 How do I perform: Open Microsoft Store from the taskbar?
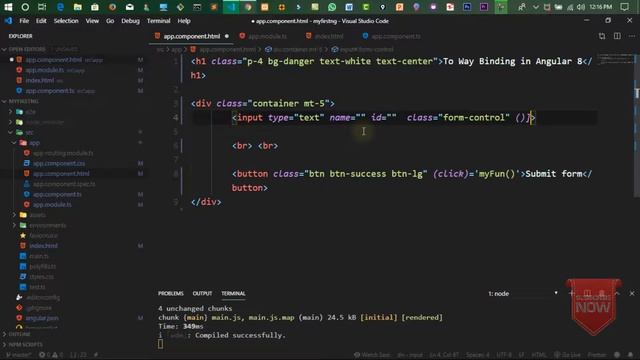tap(95, 7)
